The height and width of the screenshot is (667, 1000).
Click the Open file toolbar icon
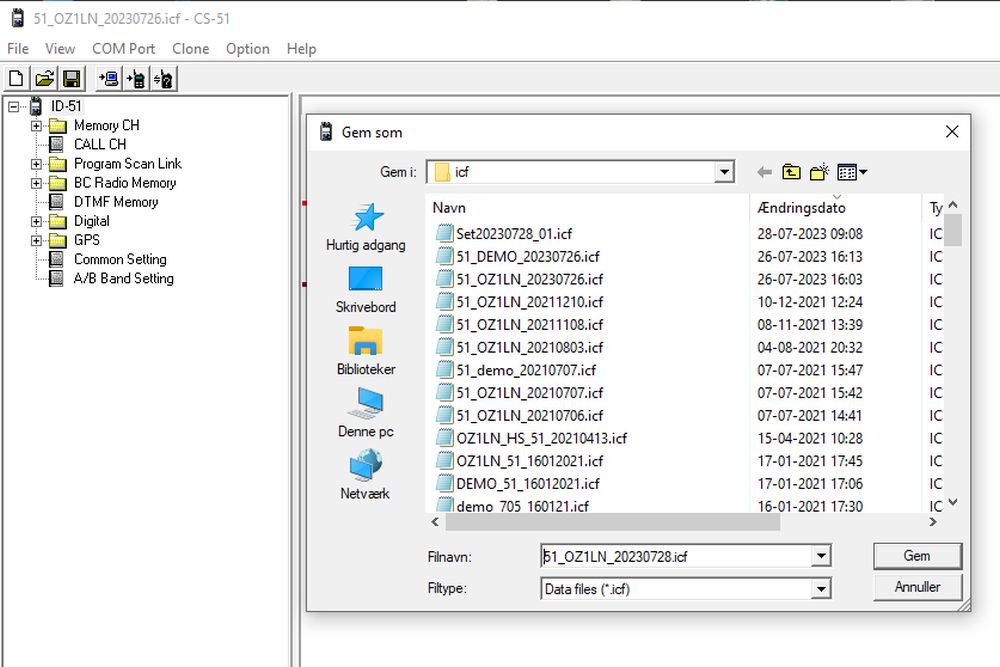point(44,79)
